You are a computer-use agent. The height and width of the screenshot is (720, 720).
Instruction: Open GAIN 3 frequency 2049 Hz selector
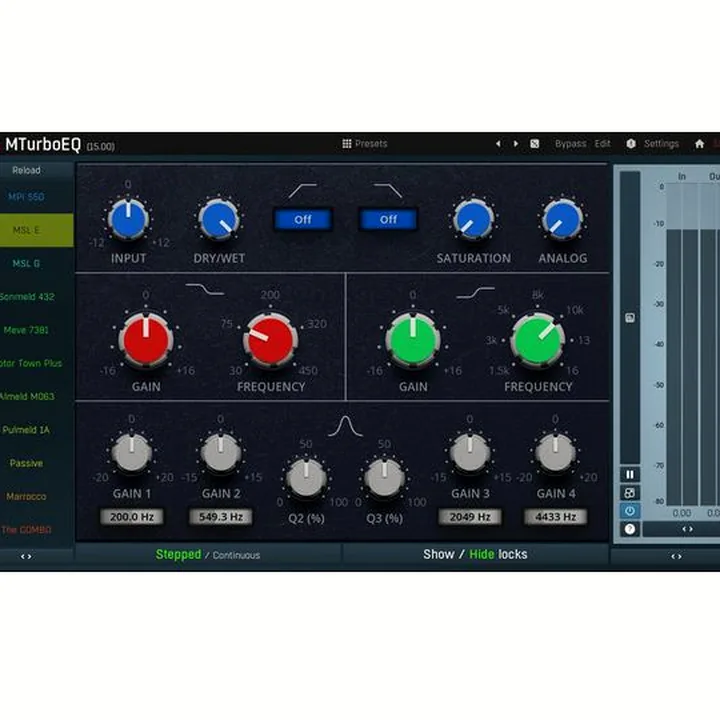[470, 517]
